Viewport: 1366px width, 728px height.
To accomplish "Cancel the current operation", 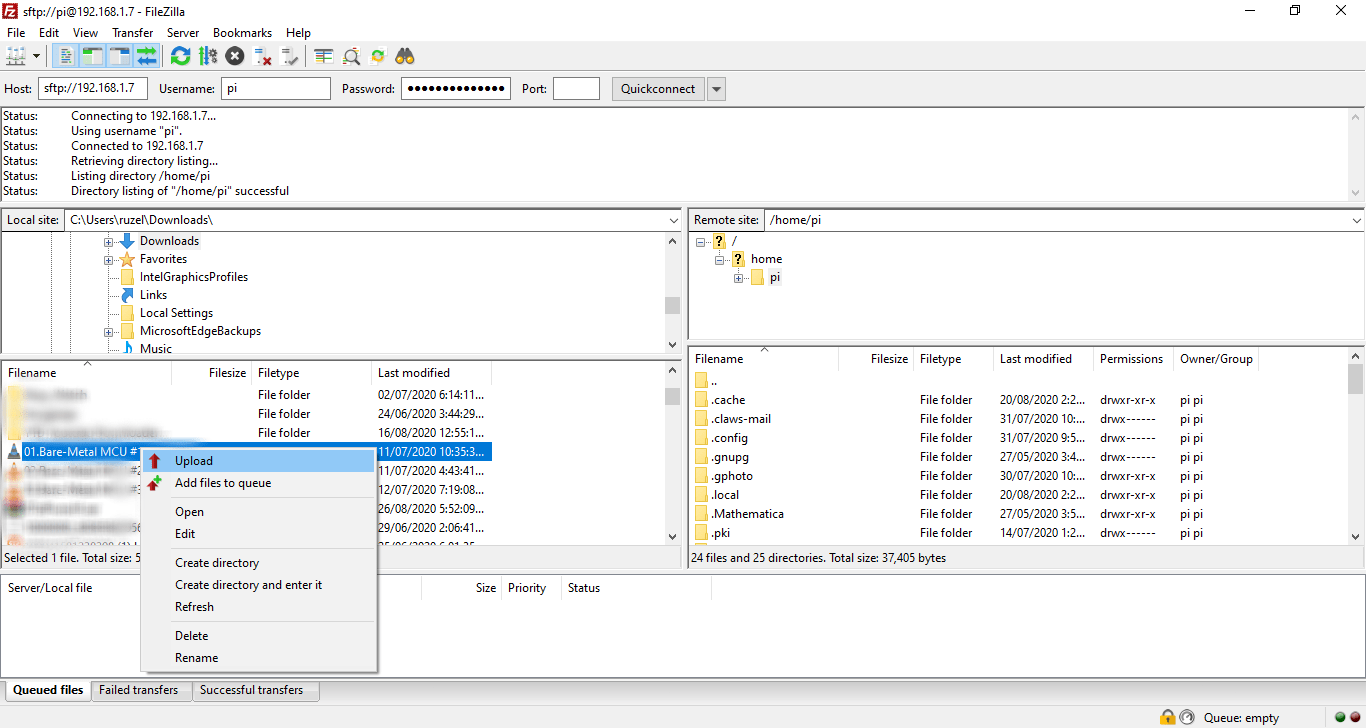I will pyautogui.click(x=234, y=56).
